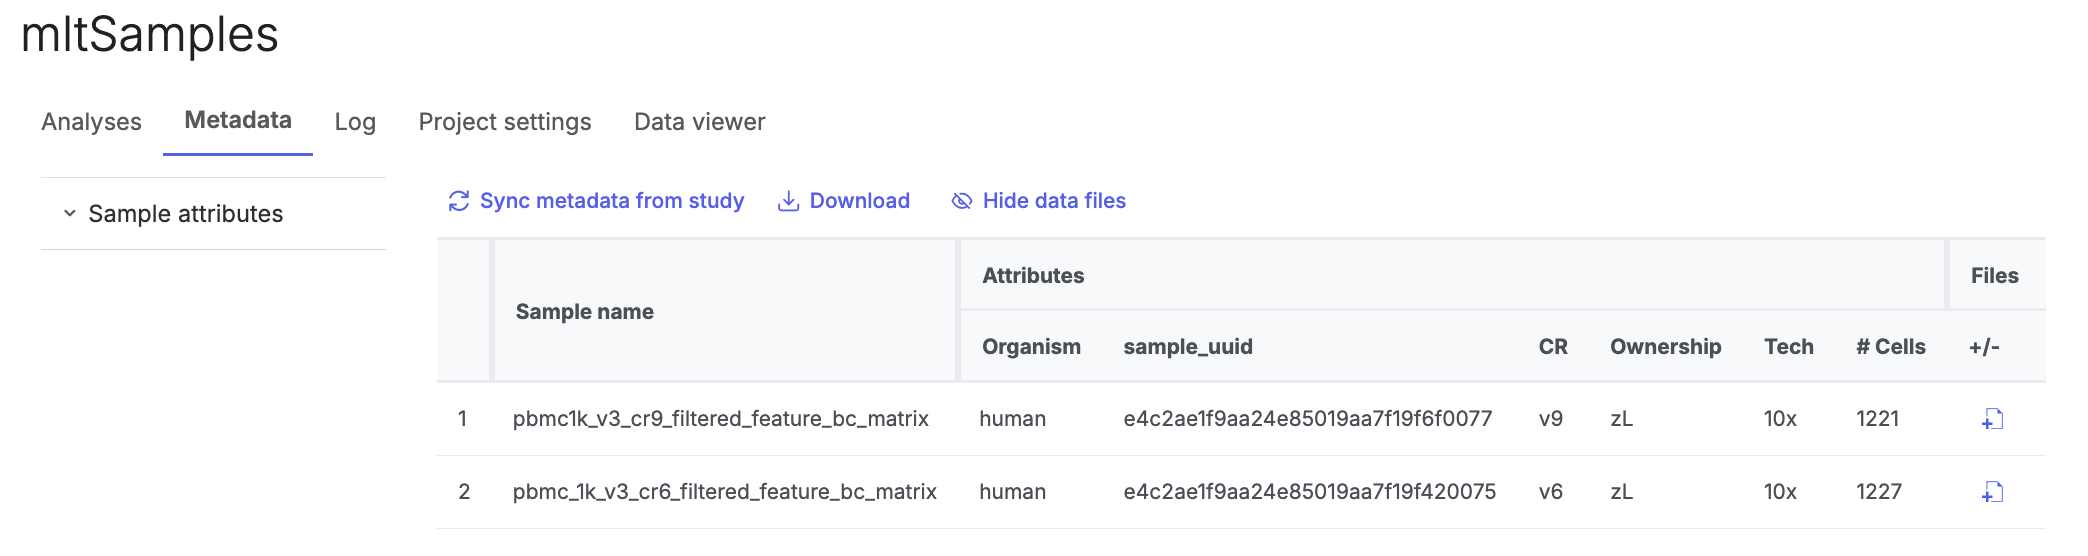2088x556 pixels.
Task: Collapse the Sample attributes chevron
Action: (70, 214)
